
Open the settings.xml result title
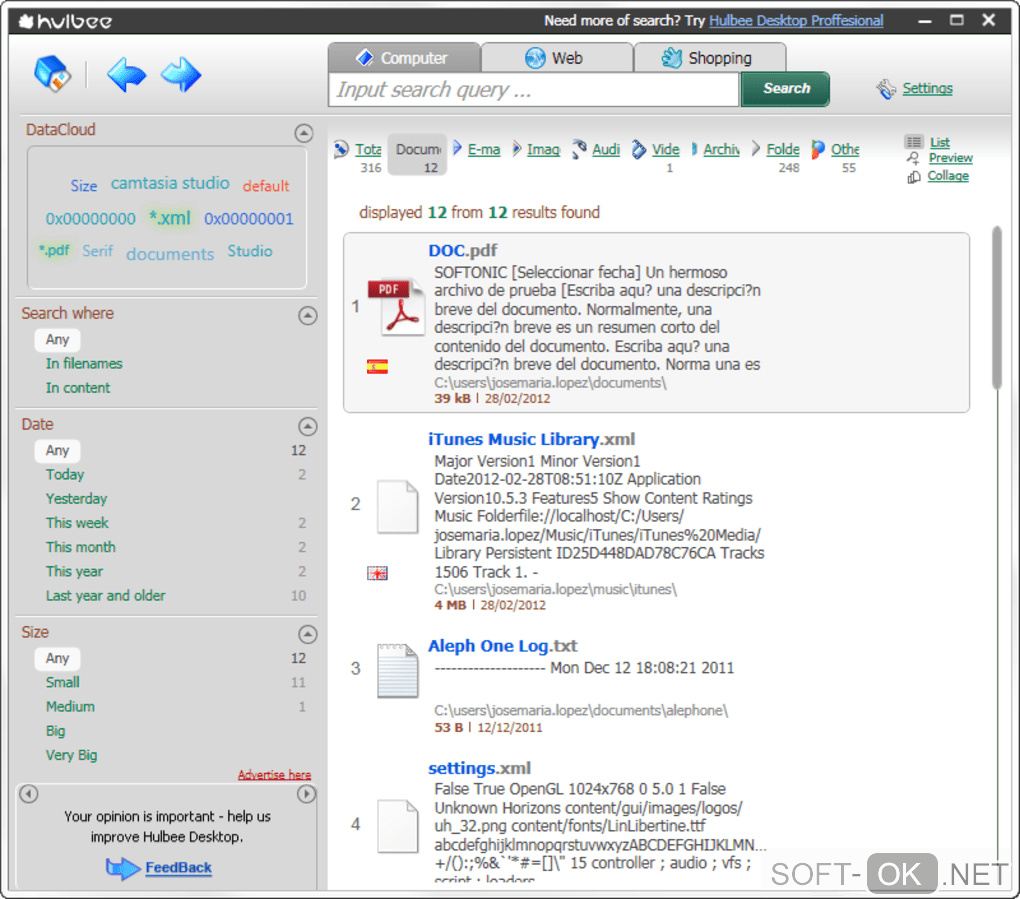click(479, 768)
